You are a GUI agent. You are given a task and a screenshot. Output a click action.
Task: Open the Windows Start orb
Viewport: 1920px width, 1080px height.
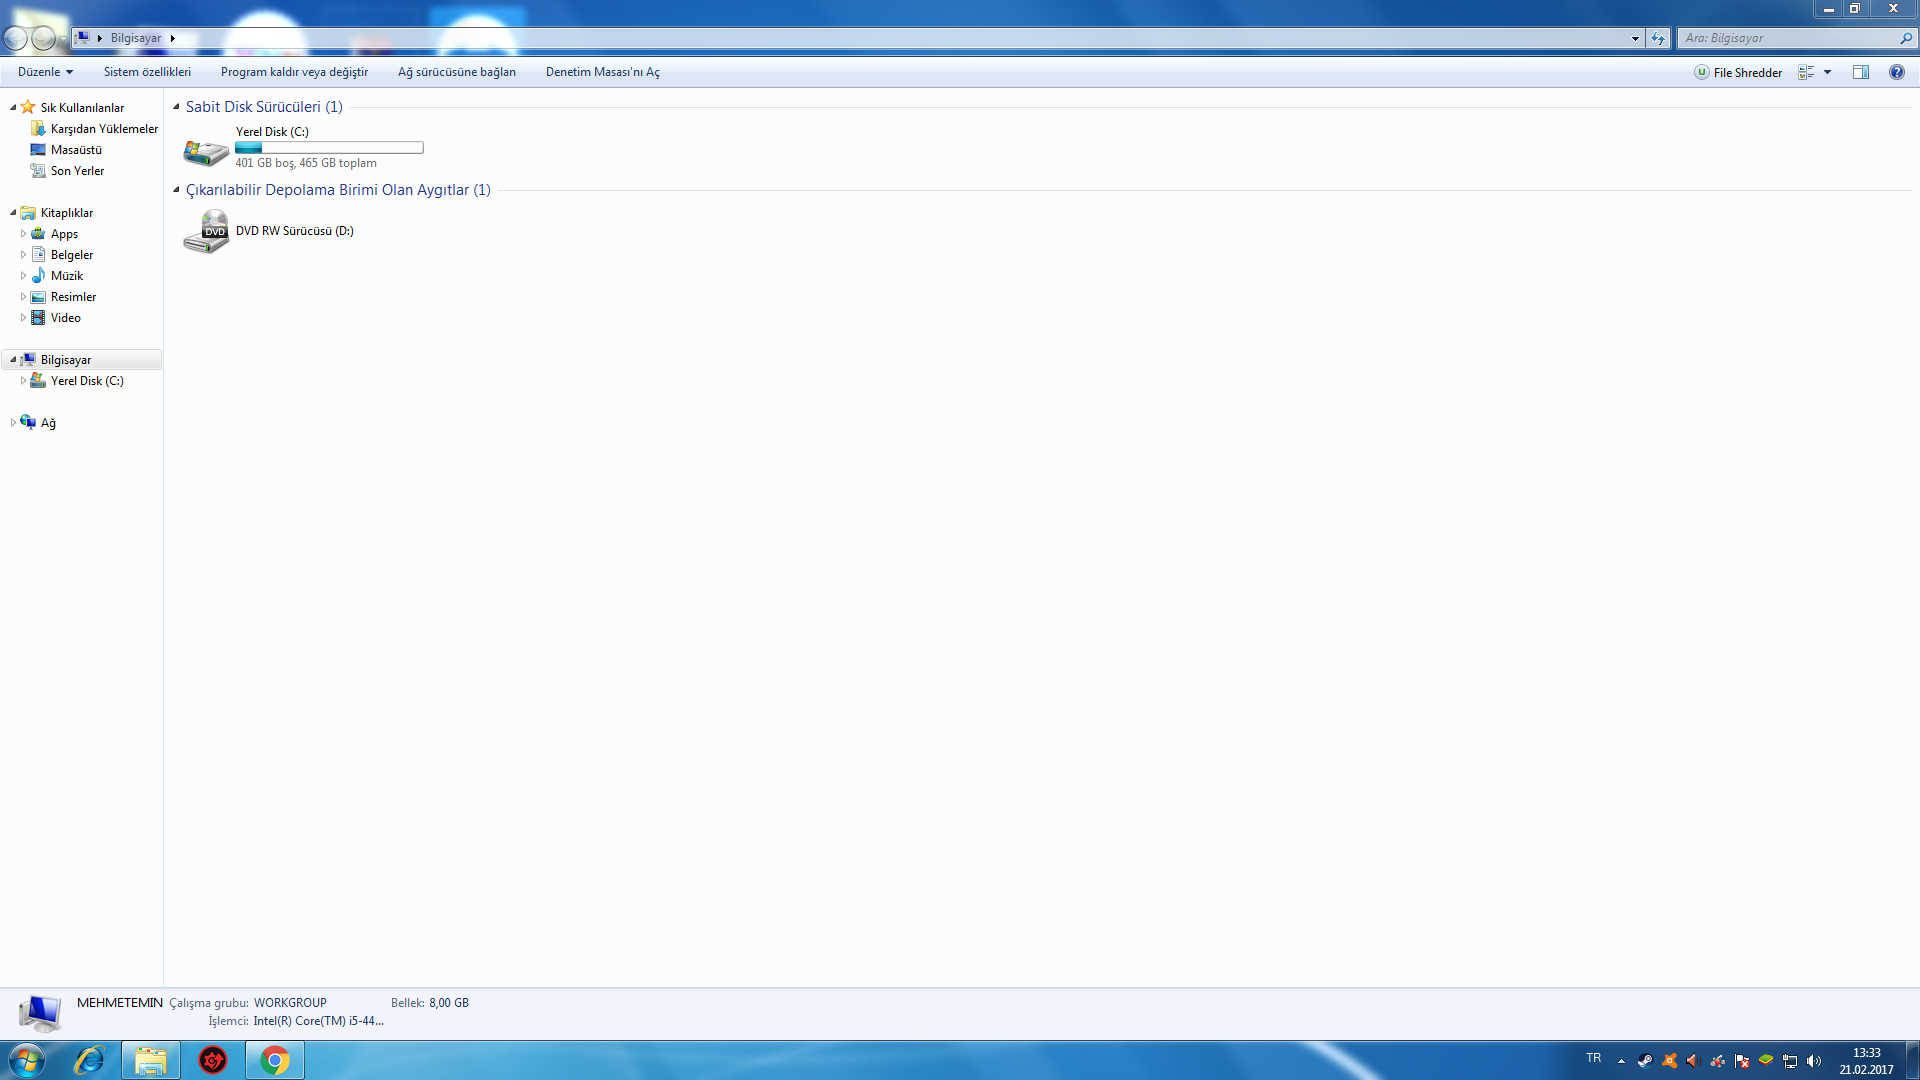coord(27,1060)
